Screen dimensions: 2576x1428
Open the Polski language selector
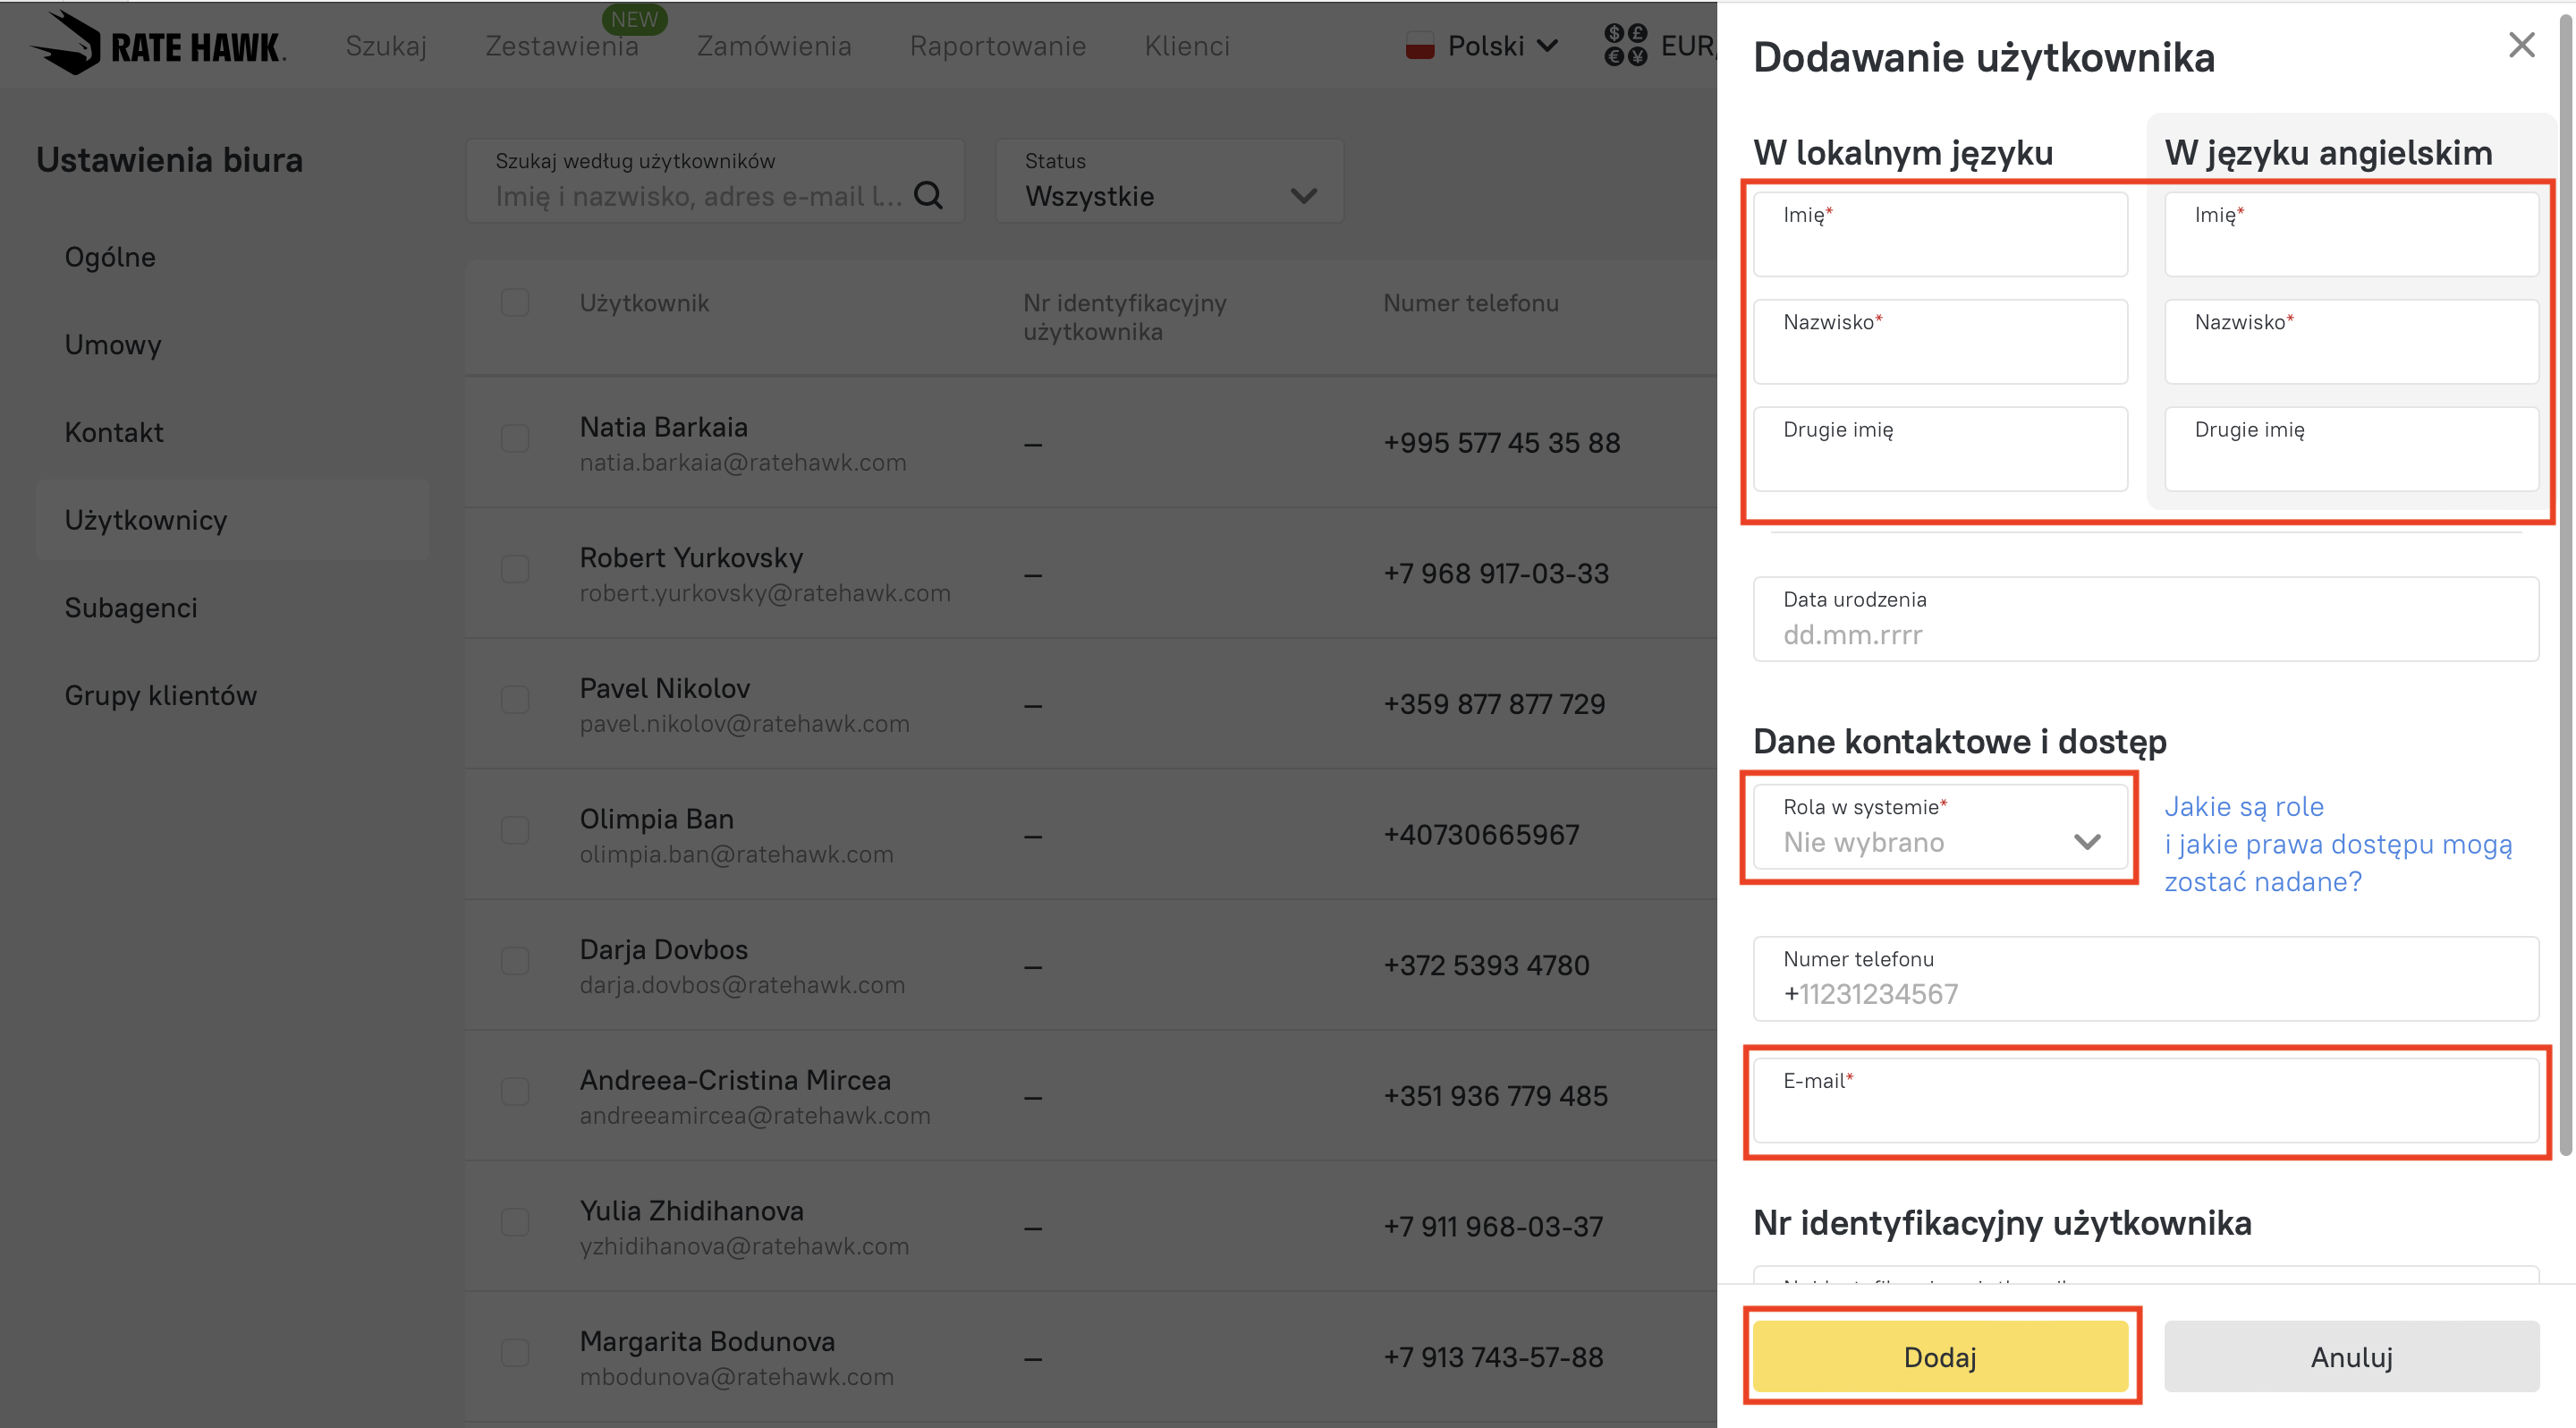pyautogui.click(x=1485, y=46)
